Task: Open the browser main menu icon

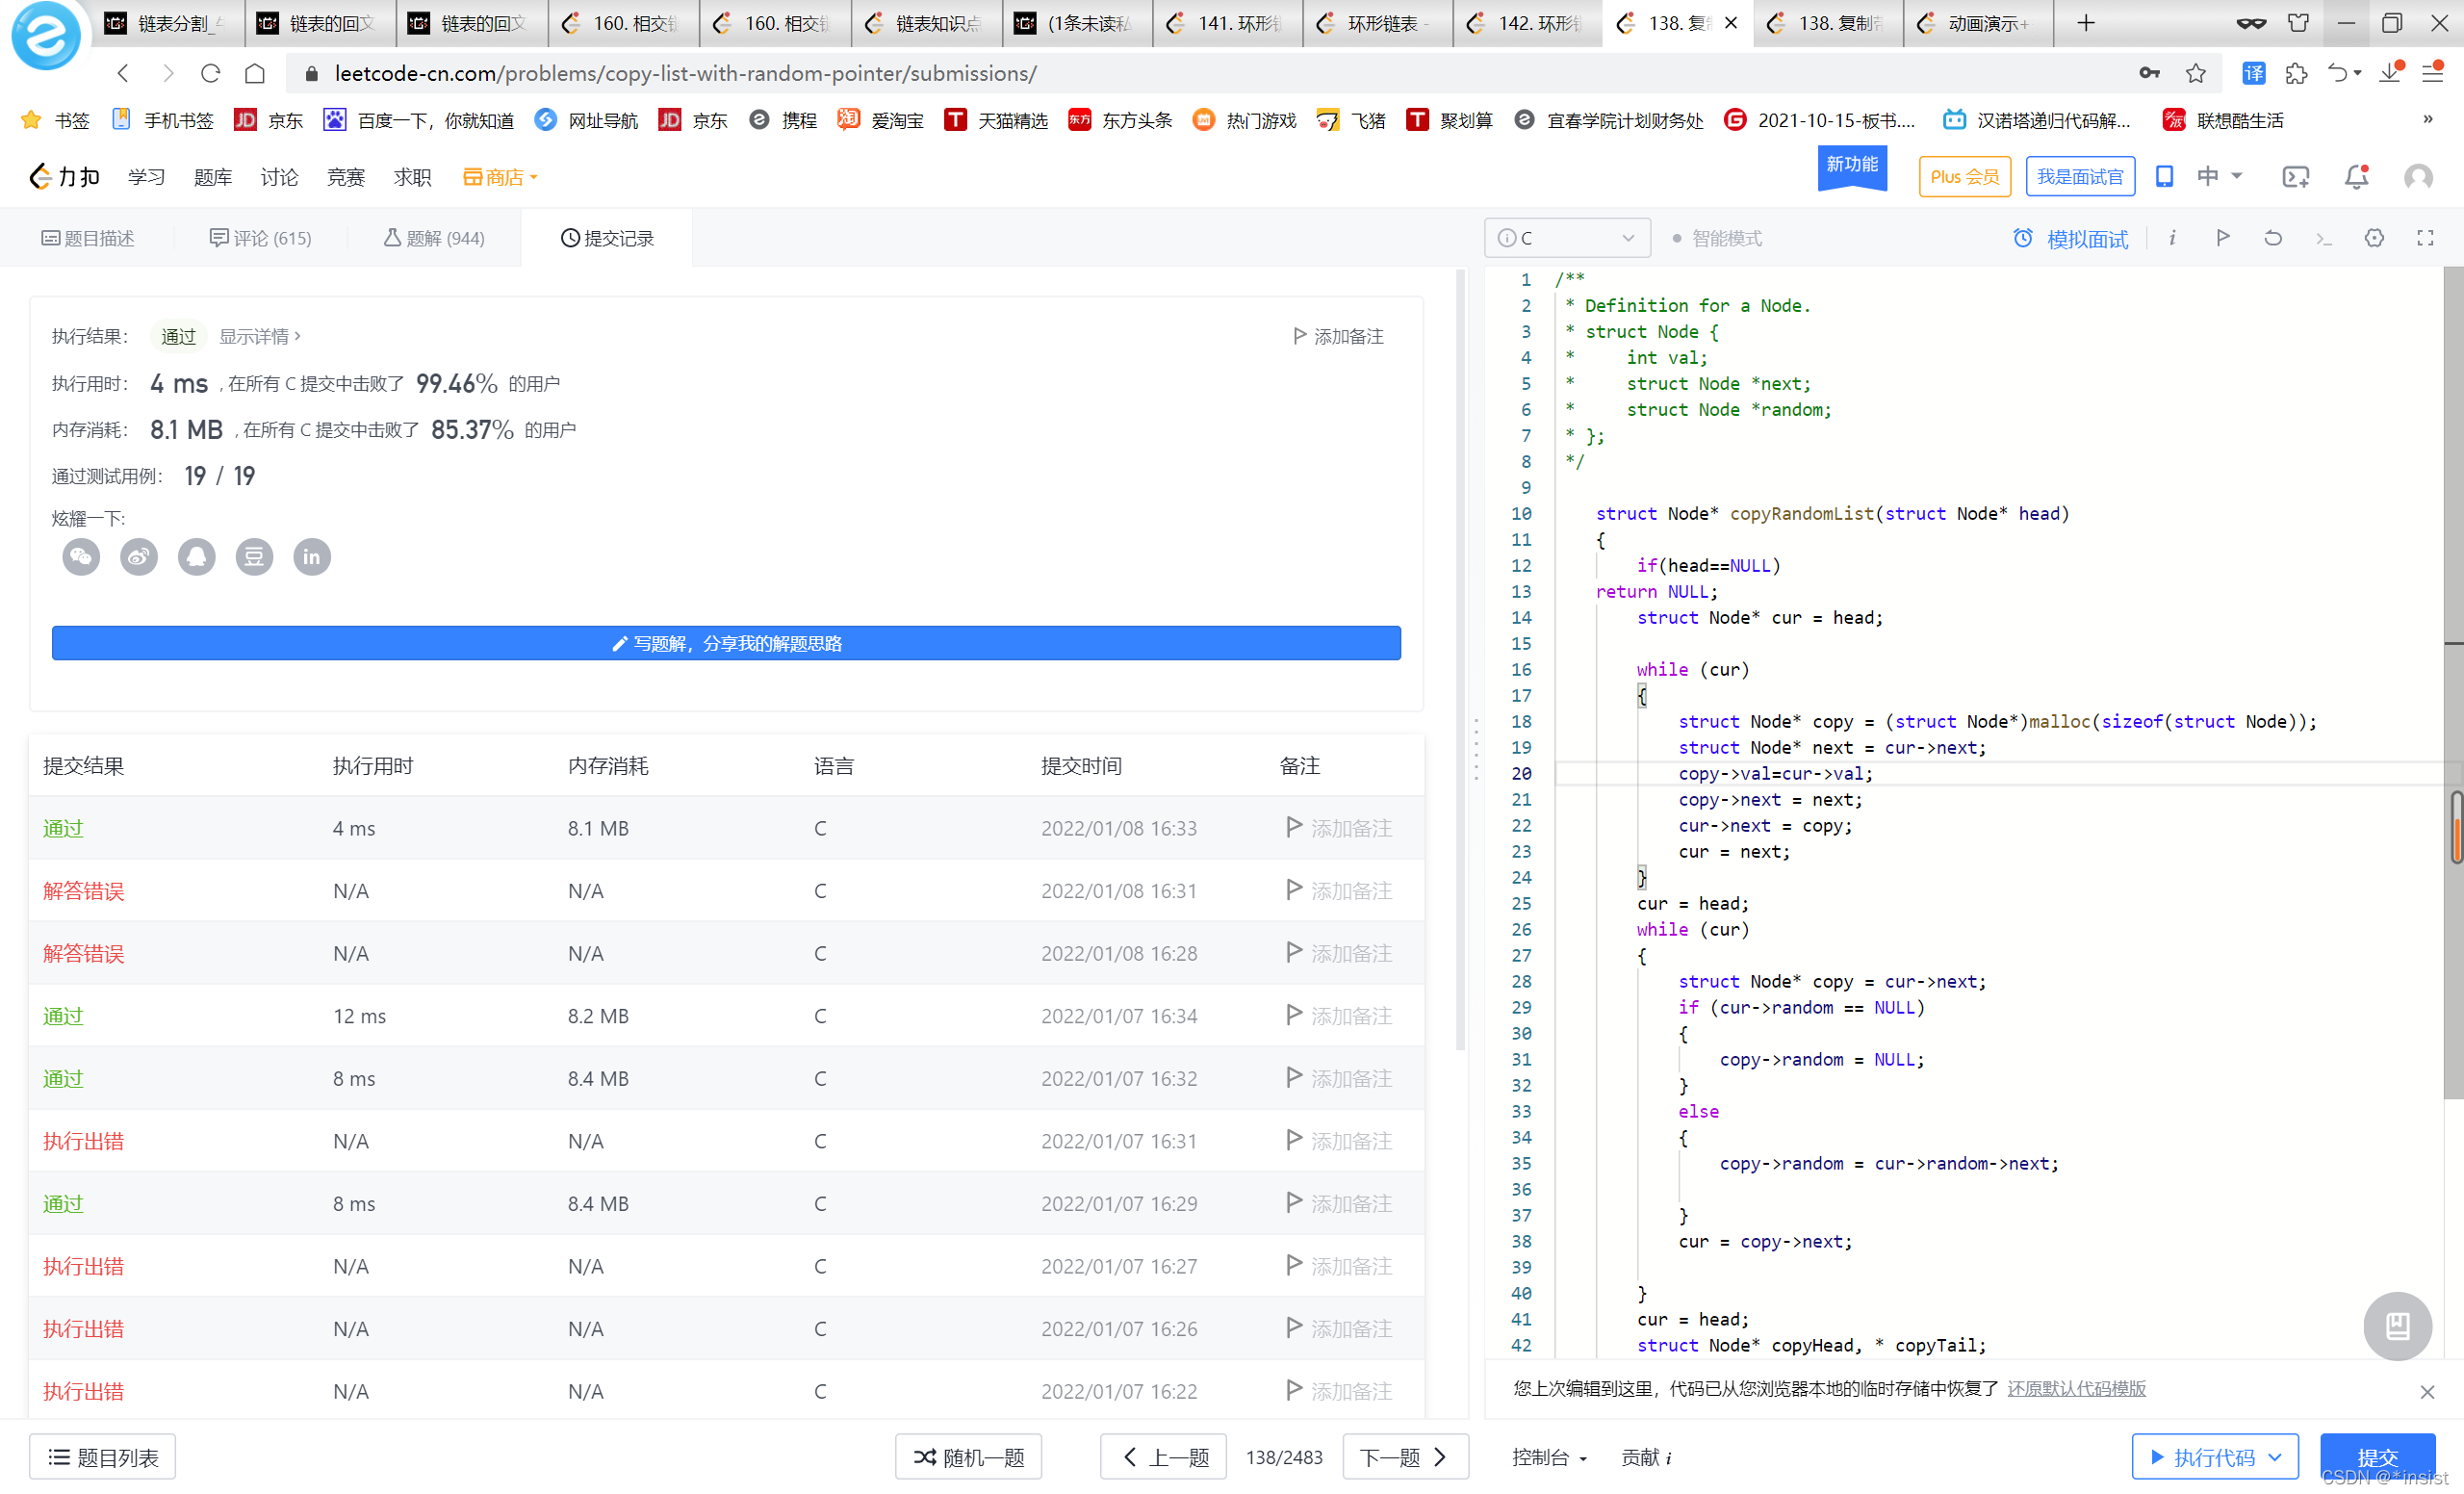Action: pos(2433,73)
